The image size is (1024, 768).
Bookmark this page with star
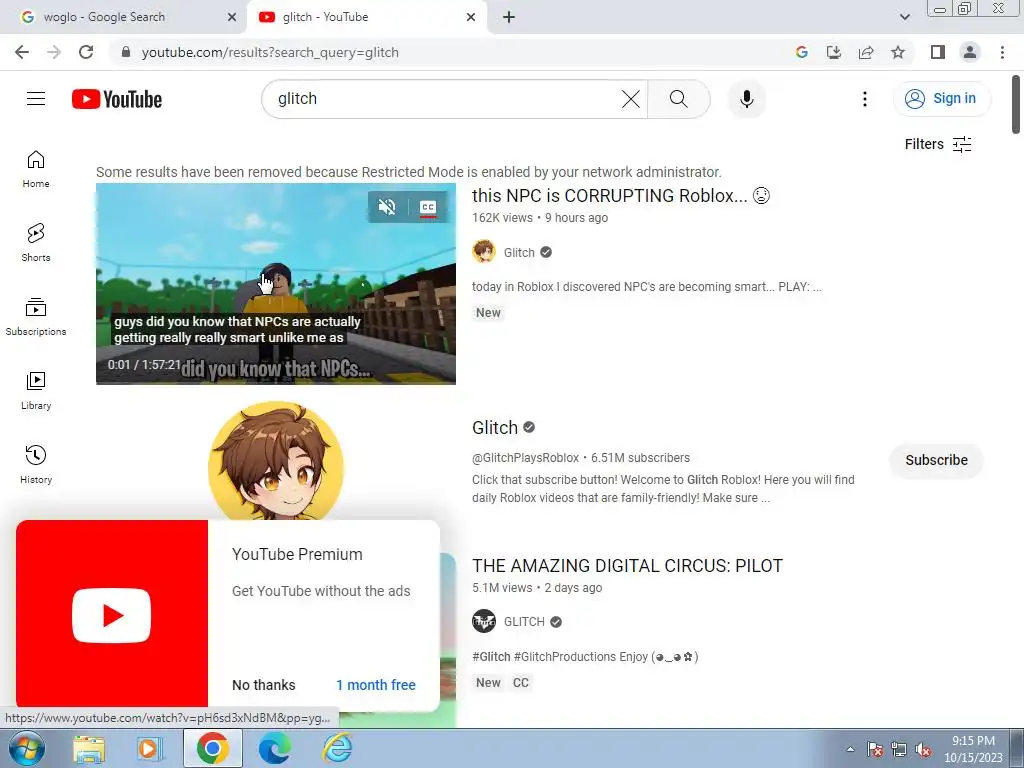click(x=898, y=52)
